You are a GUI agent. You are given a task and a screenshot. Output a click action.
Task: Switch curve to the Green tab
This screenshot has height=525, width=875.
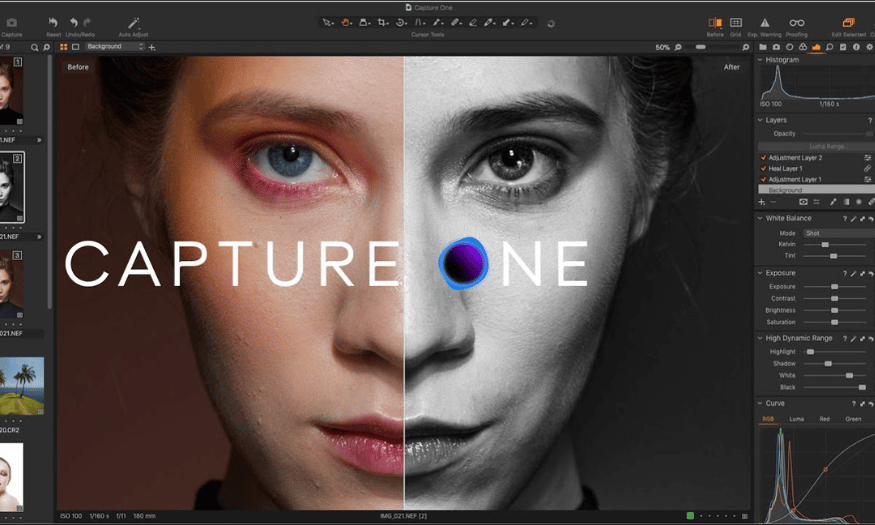pyautogui.click(x=853, y=419)
